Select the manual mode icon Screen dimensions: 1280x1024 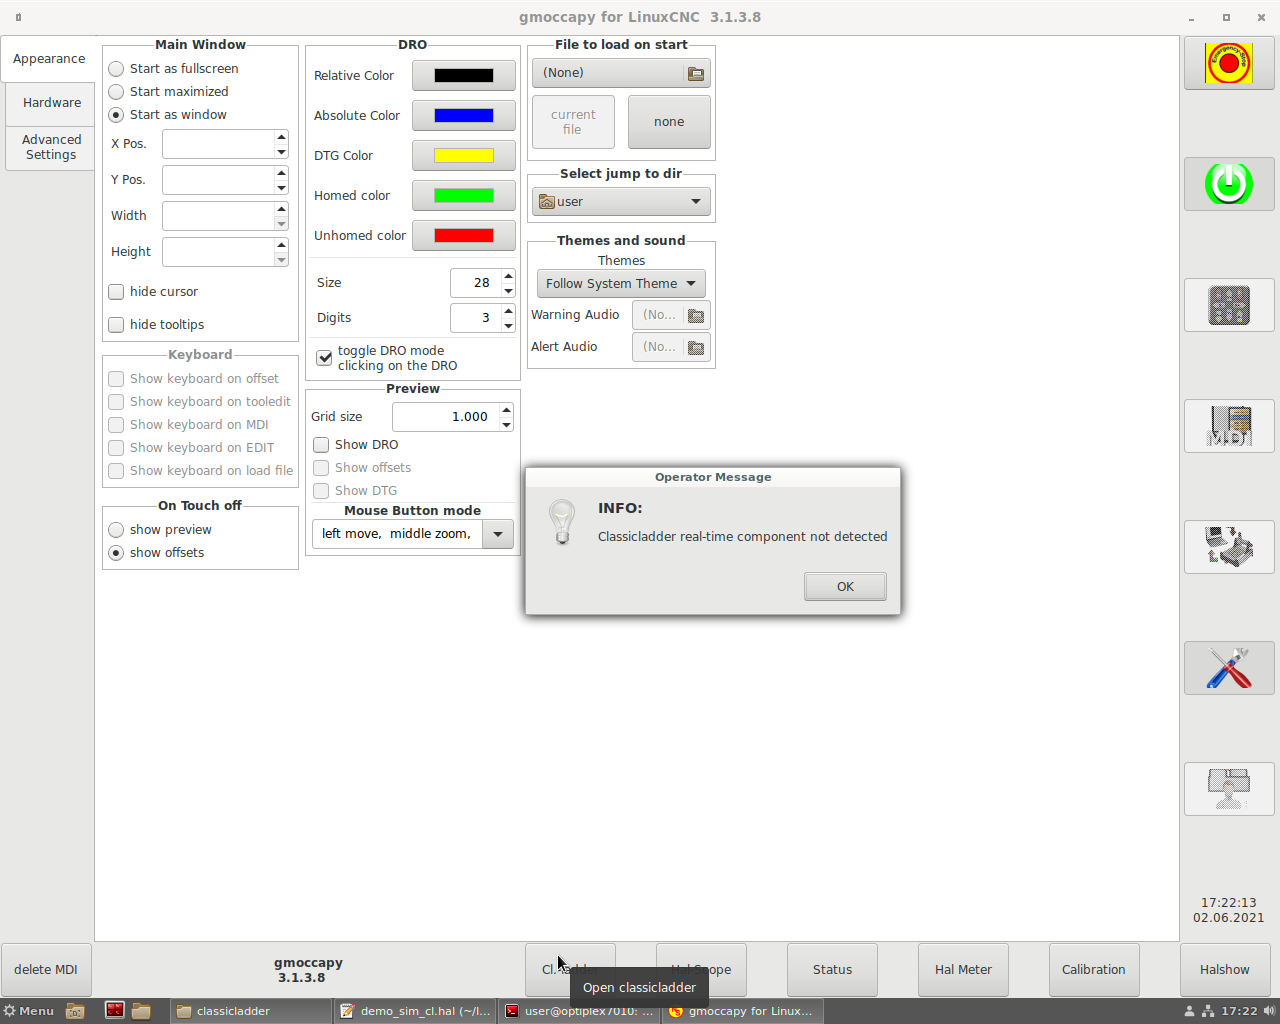pyautogui.click(x=1229, y=305)
